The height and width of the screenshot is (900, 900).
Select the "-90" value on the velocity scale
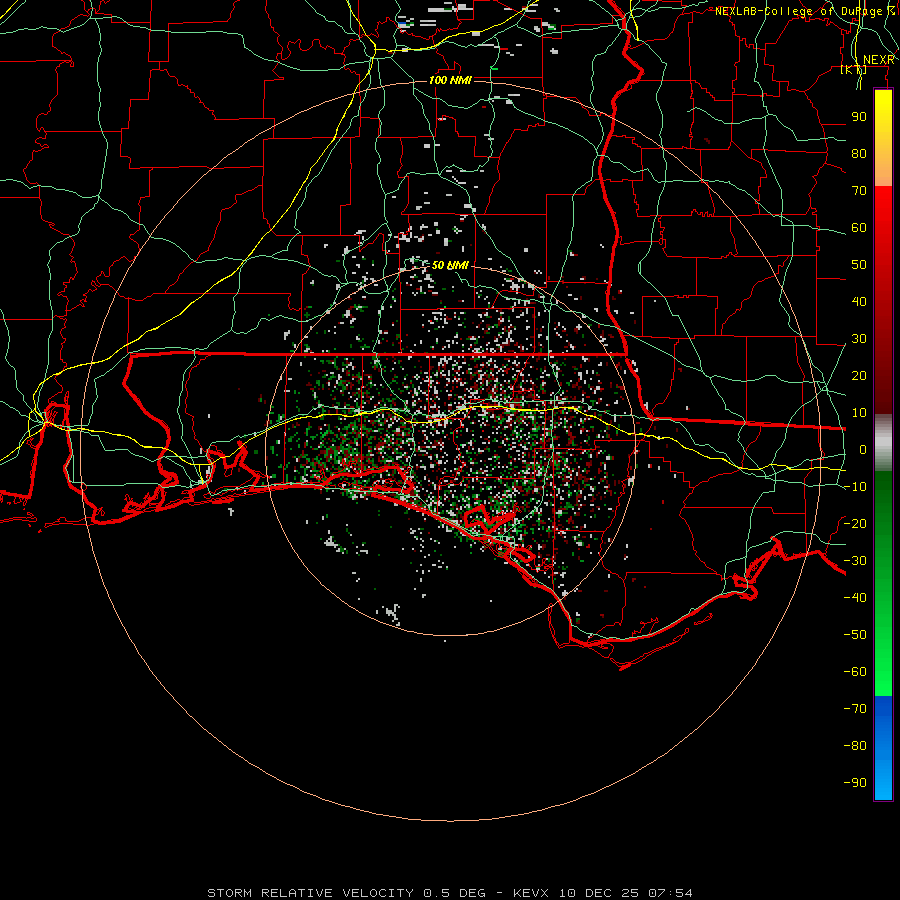(855, 783)
